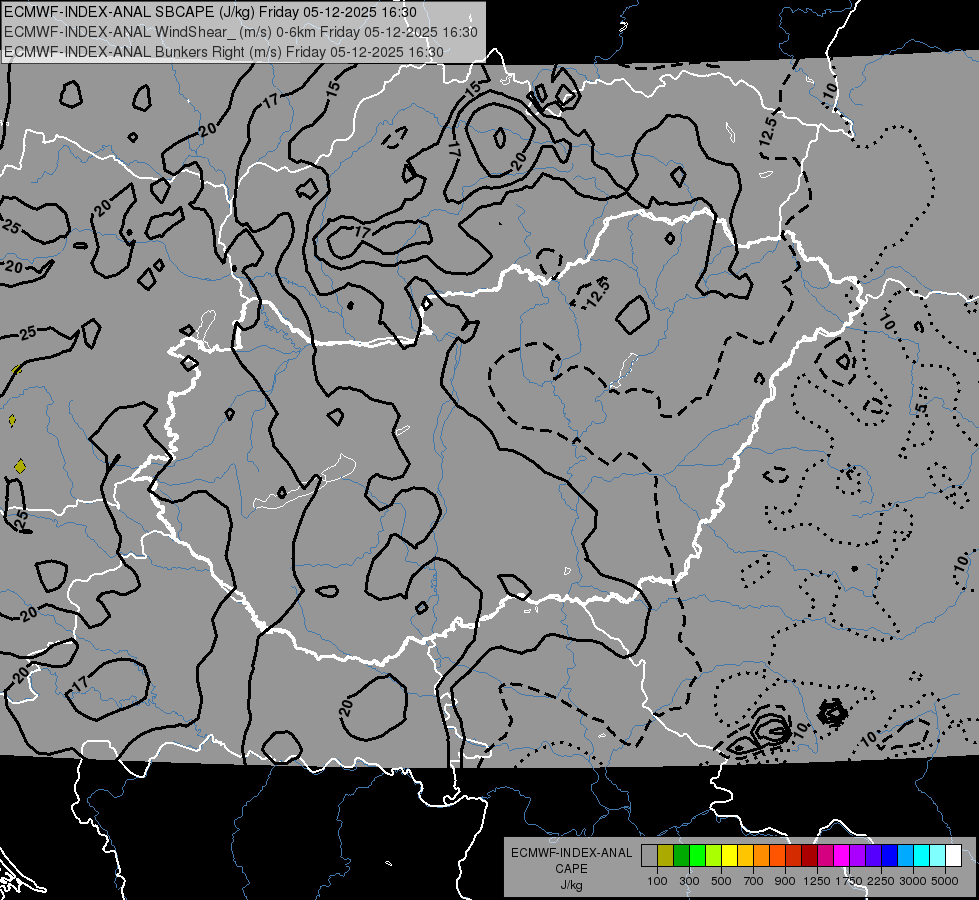Screen dimensions: 979x900
Task: Pick the pure blue legend swatch
Action: tap(890, 856)
